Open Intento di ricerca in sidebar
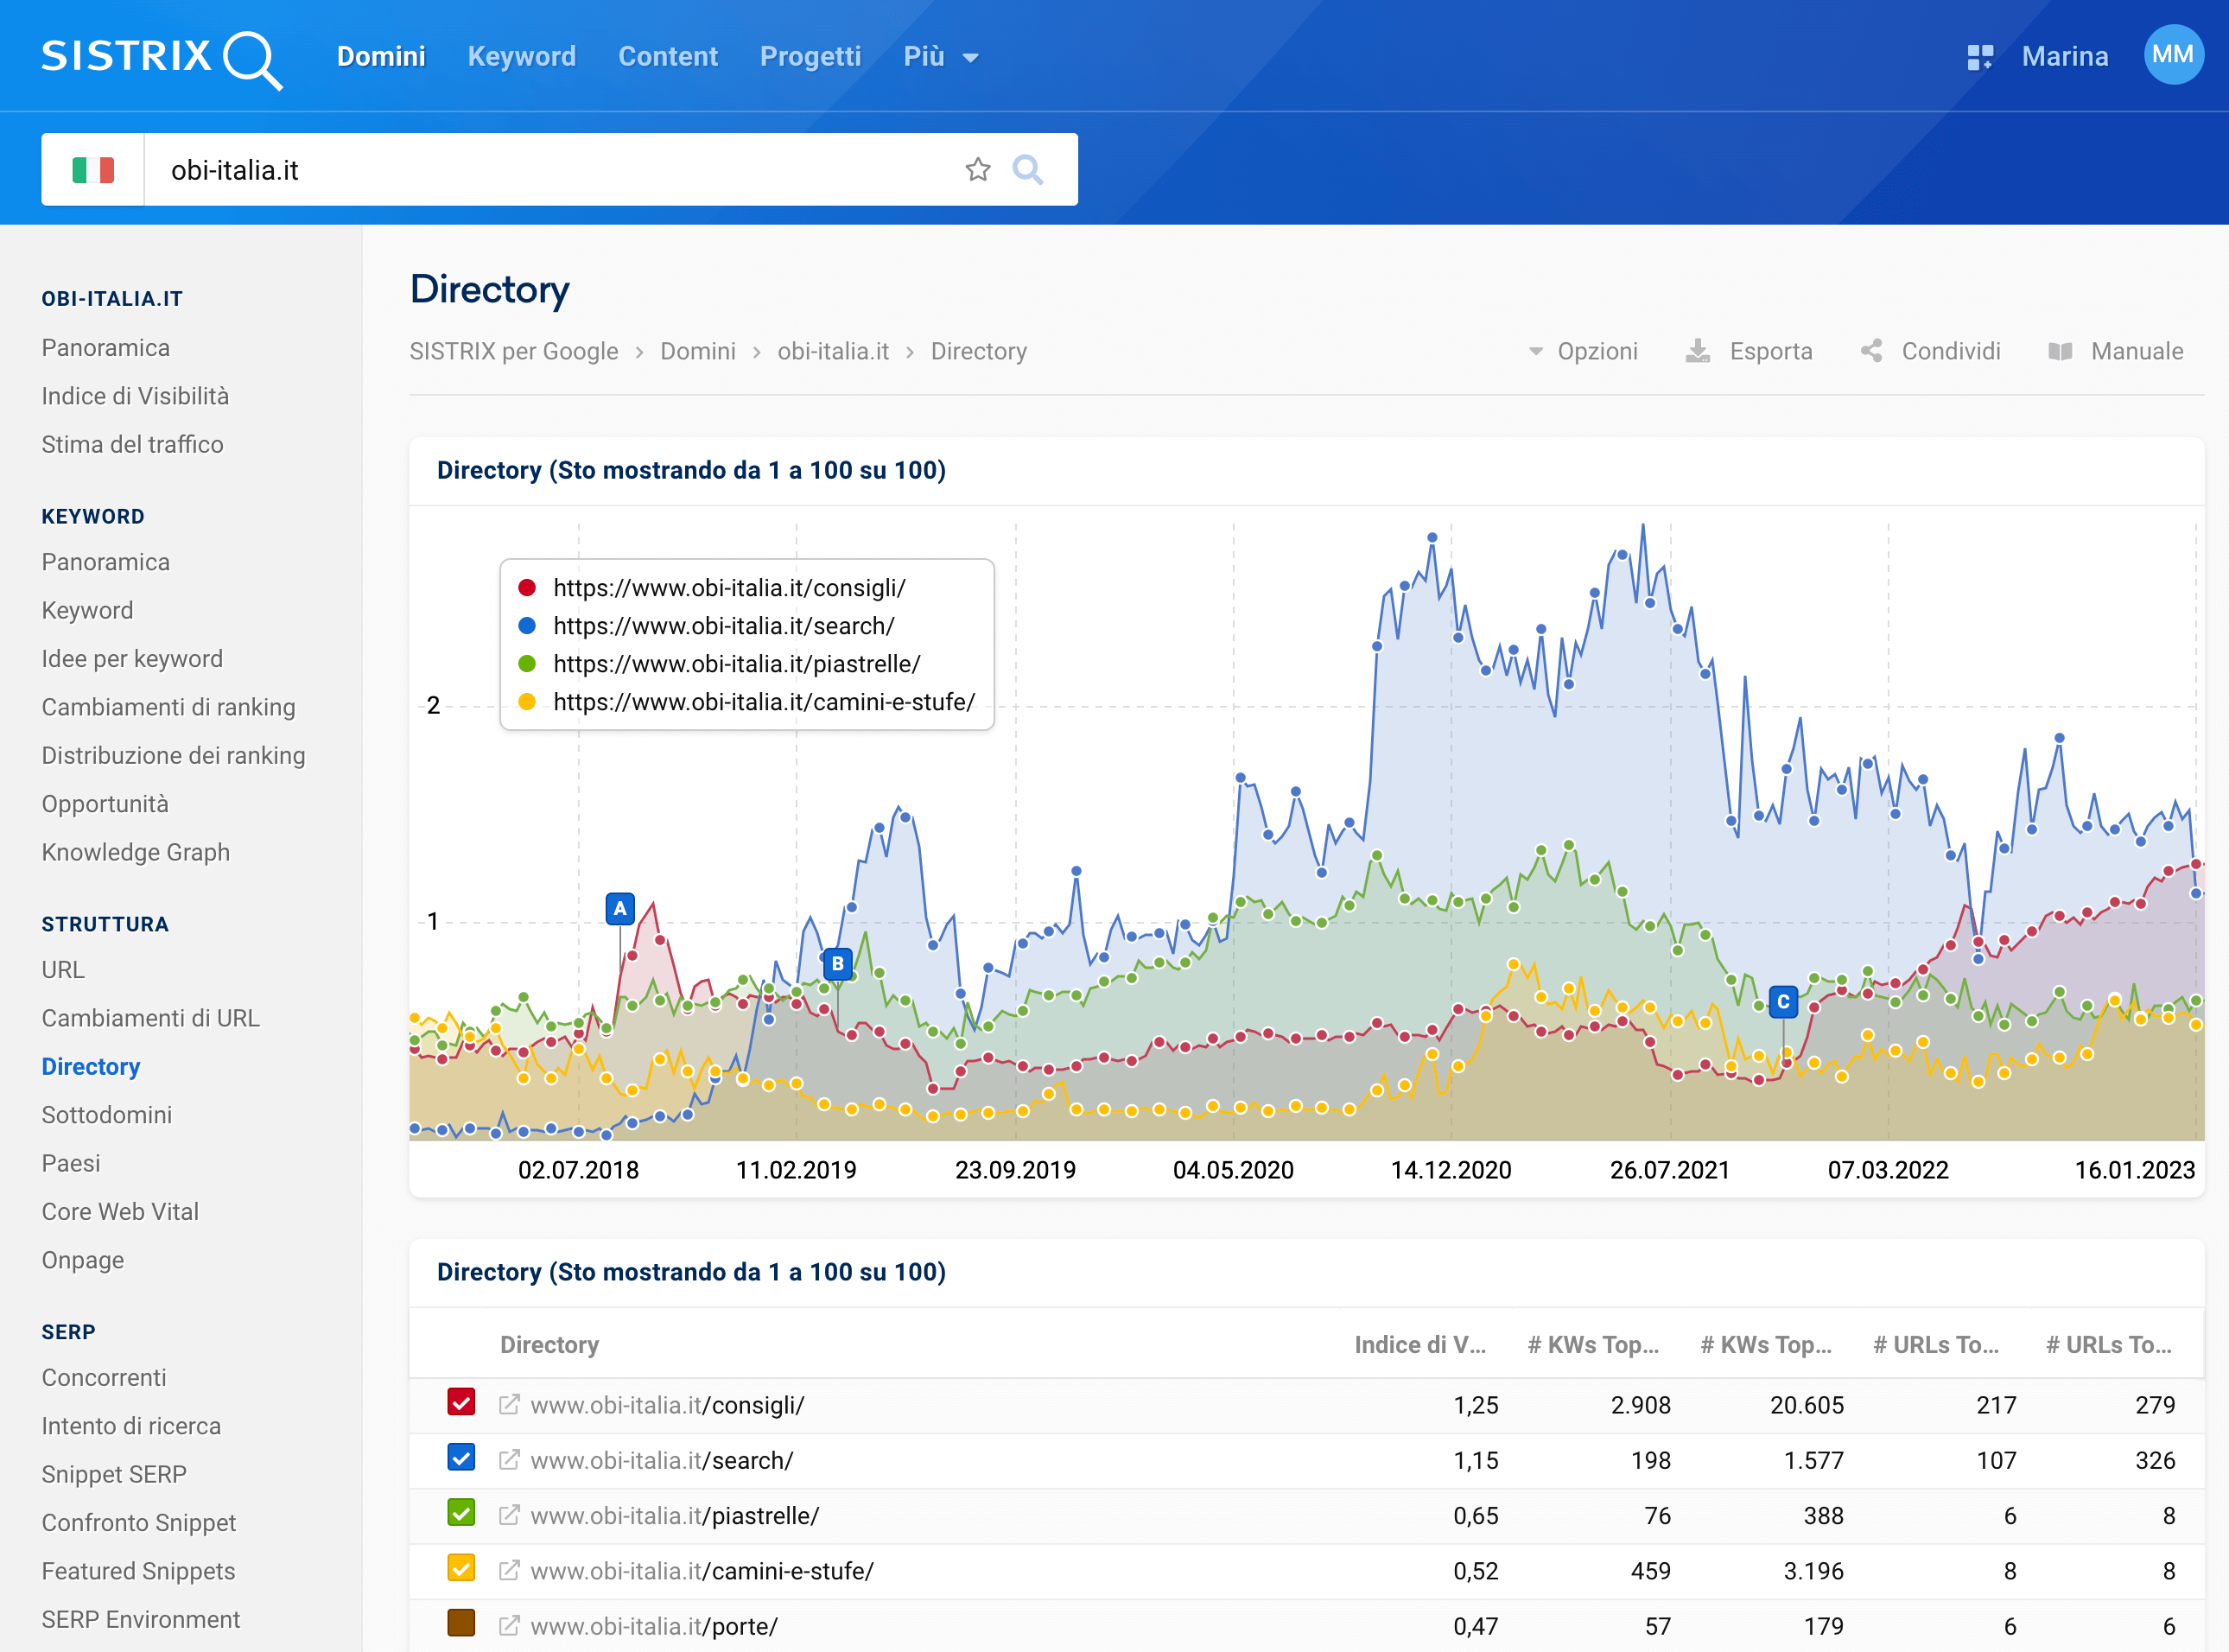The image size is (2229, 1652). pyautogui.click(x=131, y=1426)
